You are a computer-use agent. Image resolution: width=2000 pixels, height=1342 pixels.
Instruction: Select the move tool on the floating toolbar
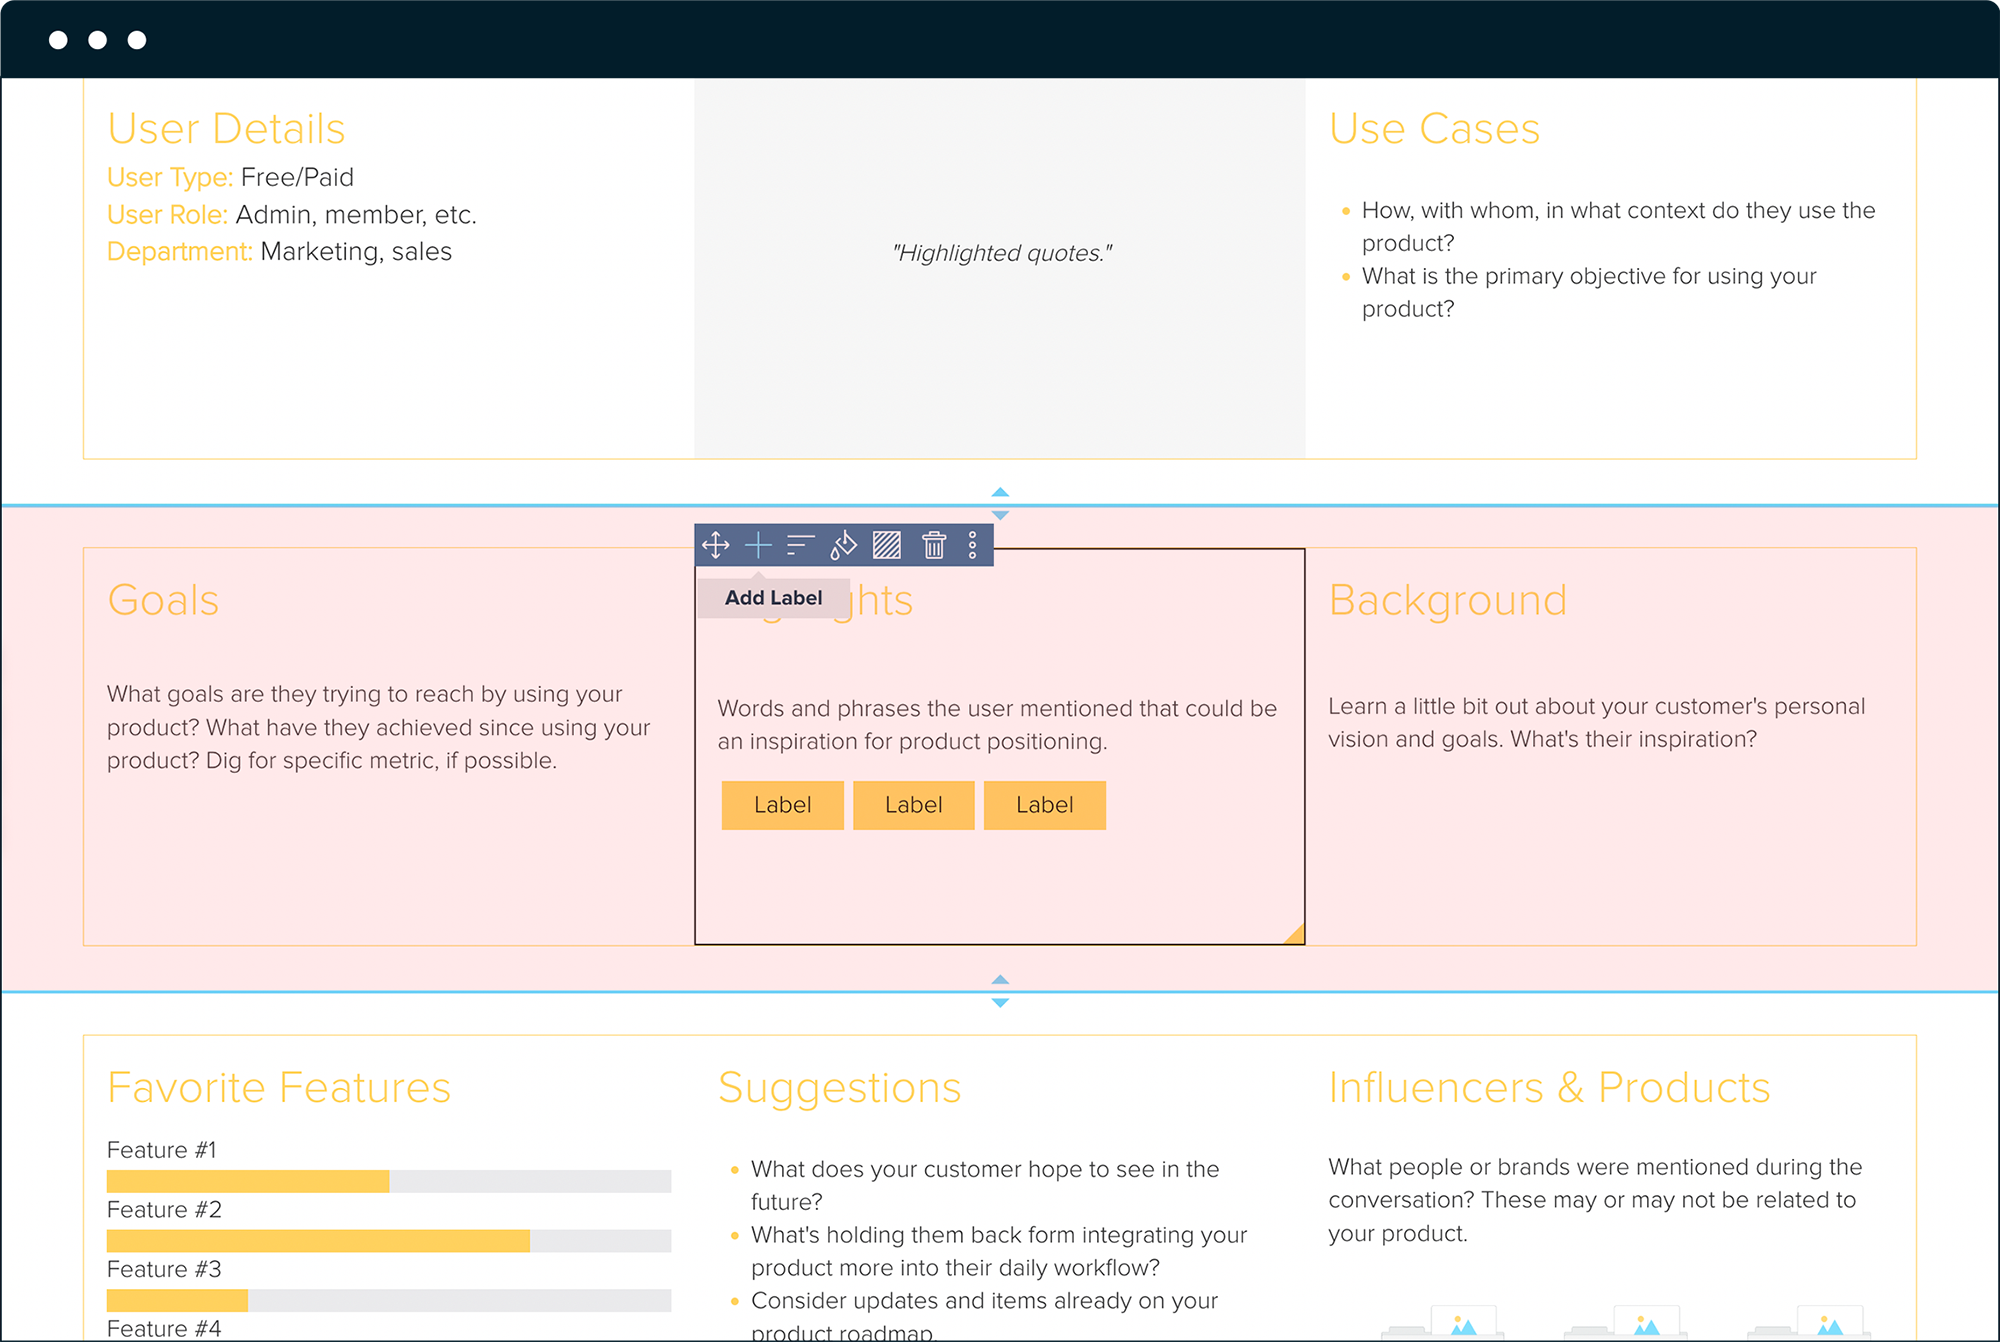point(715,546)
